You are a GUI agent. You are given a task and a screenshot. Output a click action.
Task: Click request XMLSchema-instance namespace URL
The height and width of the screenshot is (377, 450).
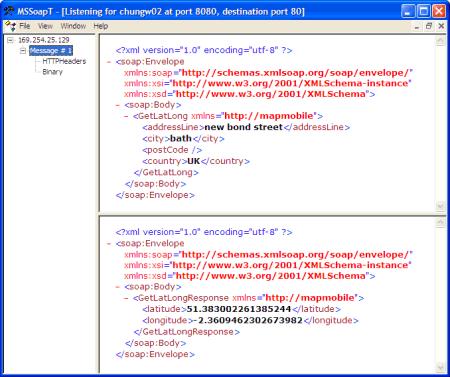(x=291, y=83)
